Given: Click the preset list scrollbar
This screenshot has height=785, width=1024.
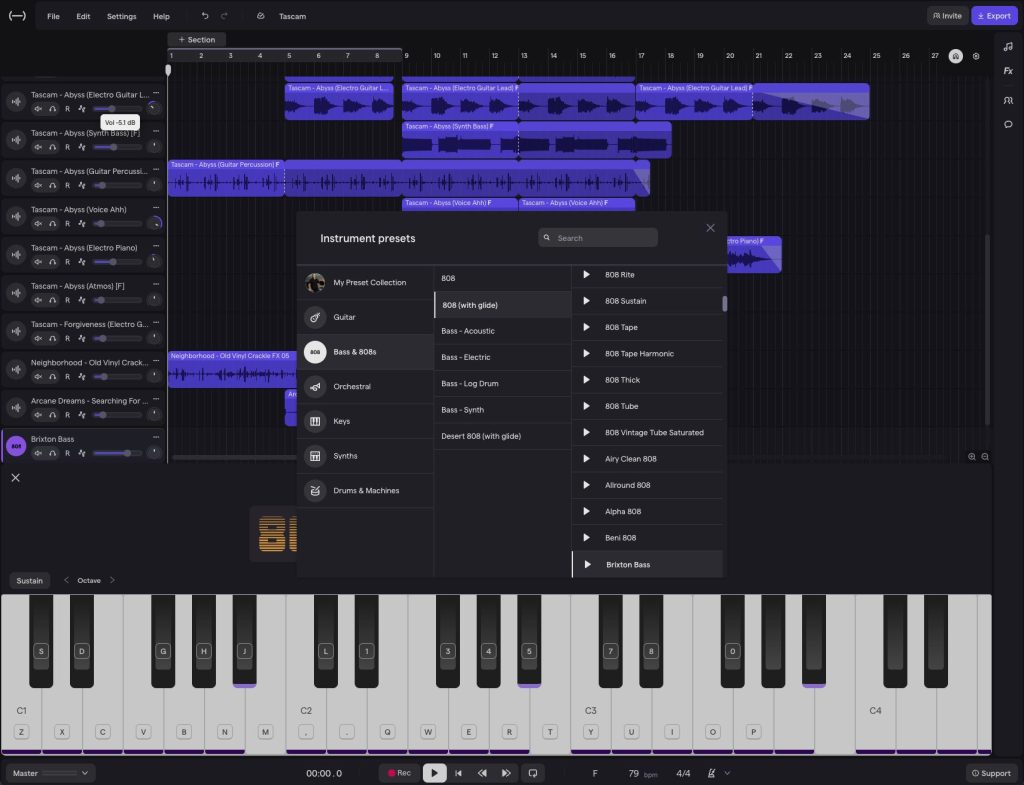Looking at the screenshot, I should [724, 304].
